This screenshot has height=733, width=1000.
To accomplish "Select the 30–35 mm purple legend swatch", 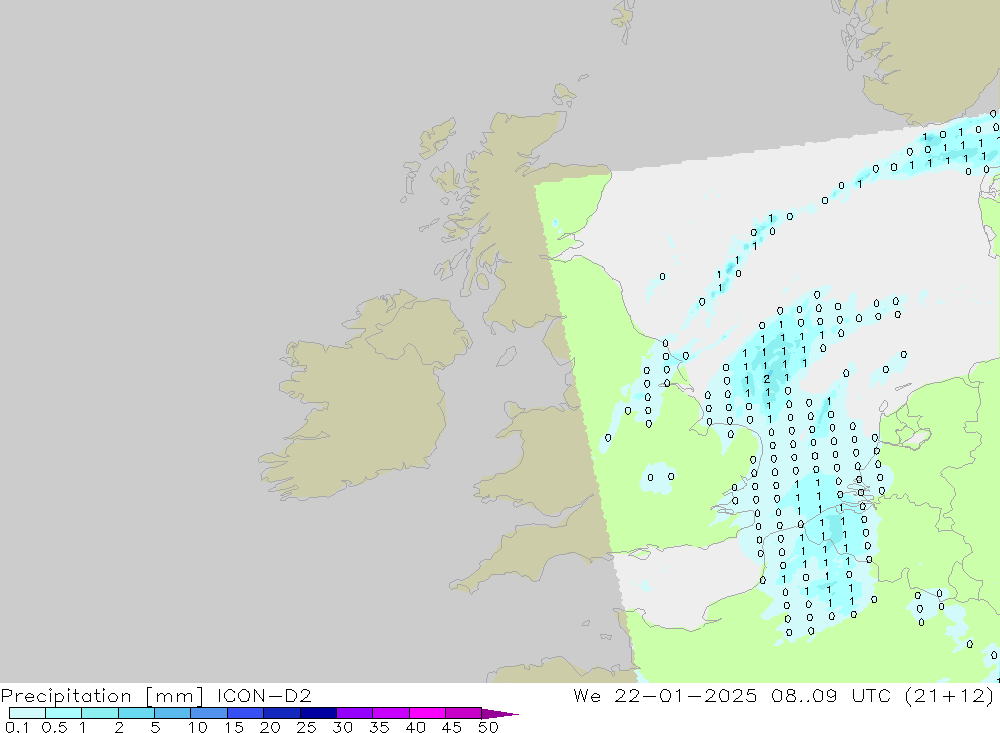I will [355, 713].
